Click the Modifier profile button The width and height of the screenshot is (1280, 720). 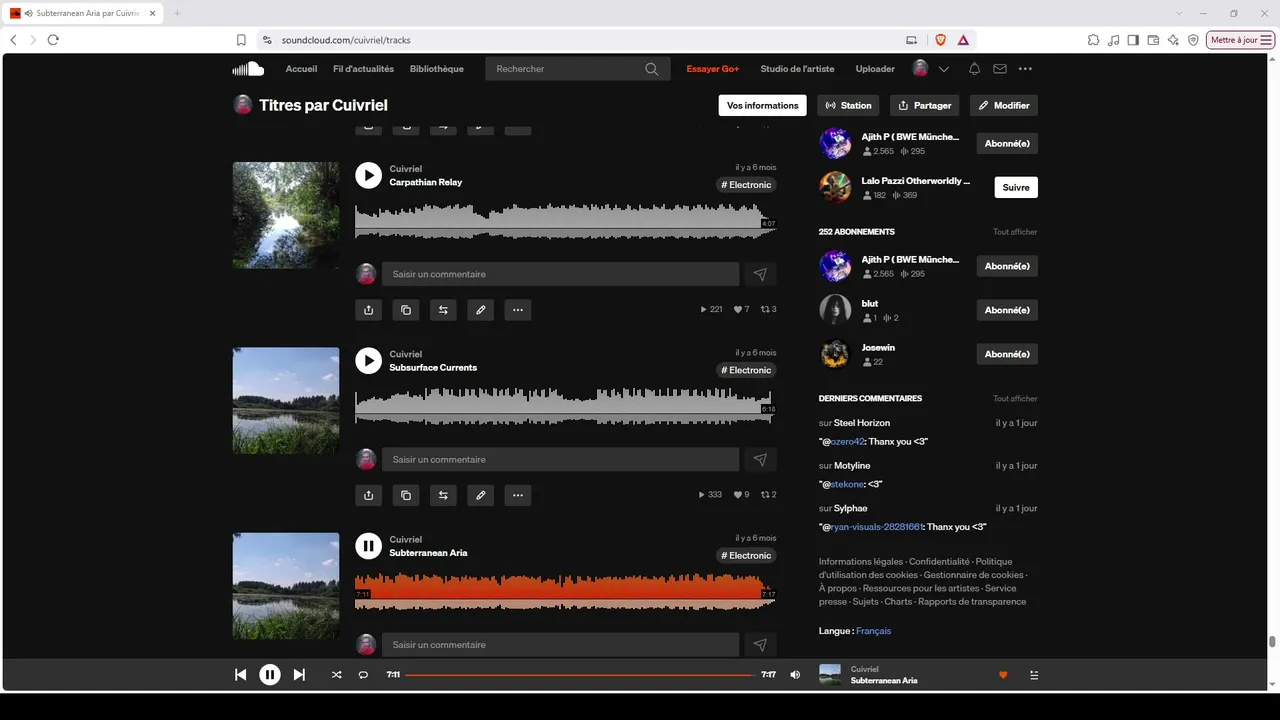coord(1004,105)
